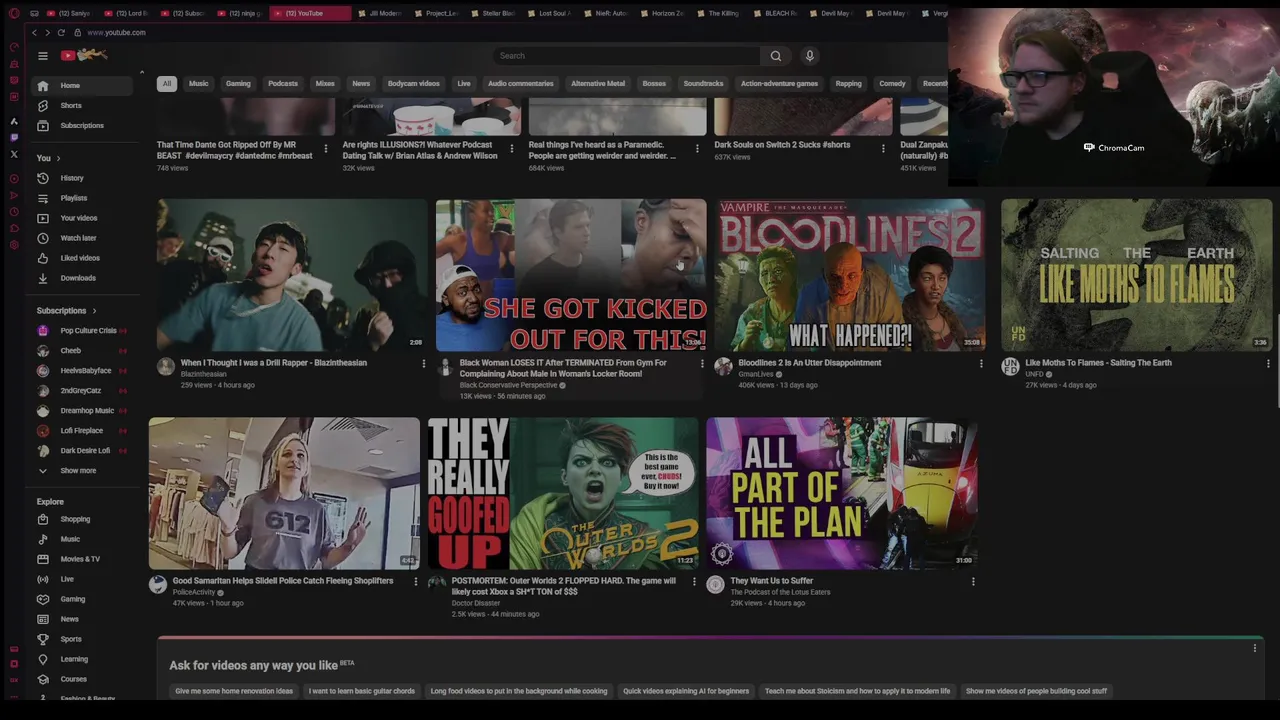Open 'Good Samaritan Helps Slidell Police' video title
This screenshot has height=720, width=1280.
pyautogui.click(x=283, y=581)
